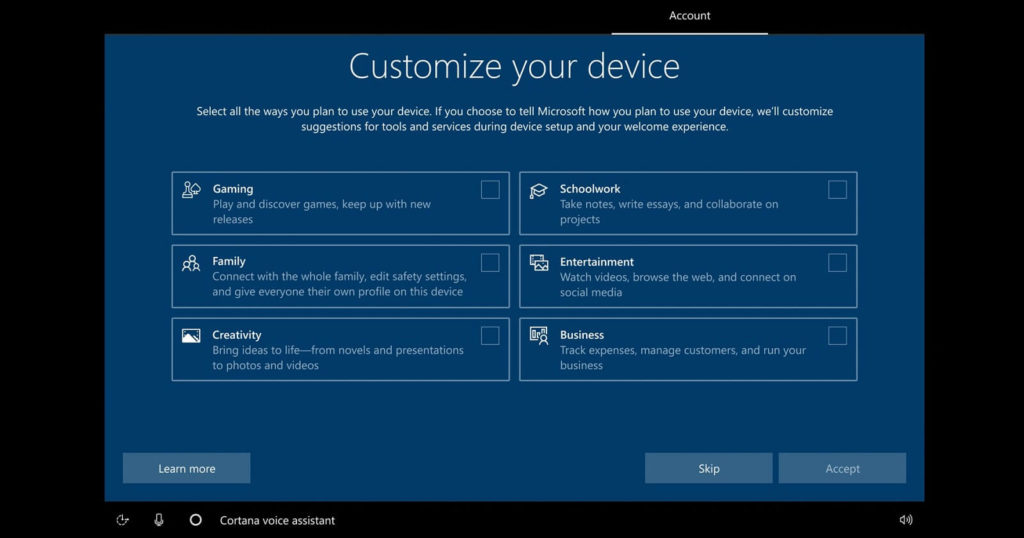Toggle the microphone icon in bottom bar
The height and width of the screenshot is (538, 1024).
click(159, 520)
